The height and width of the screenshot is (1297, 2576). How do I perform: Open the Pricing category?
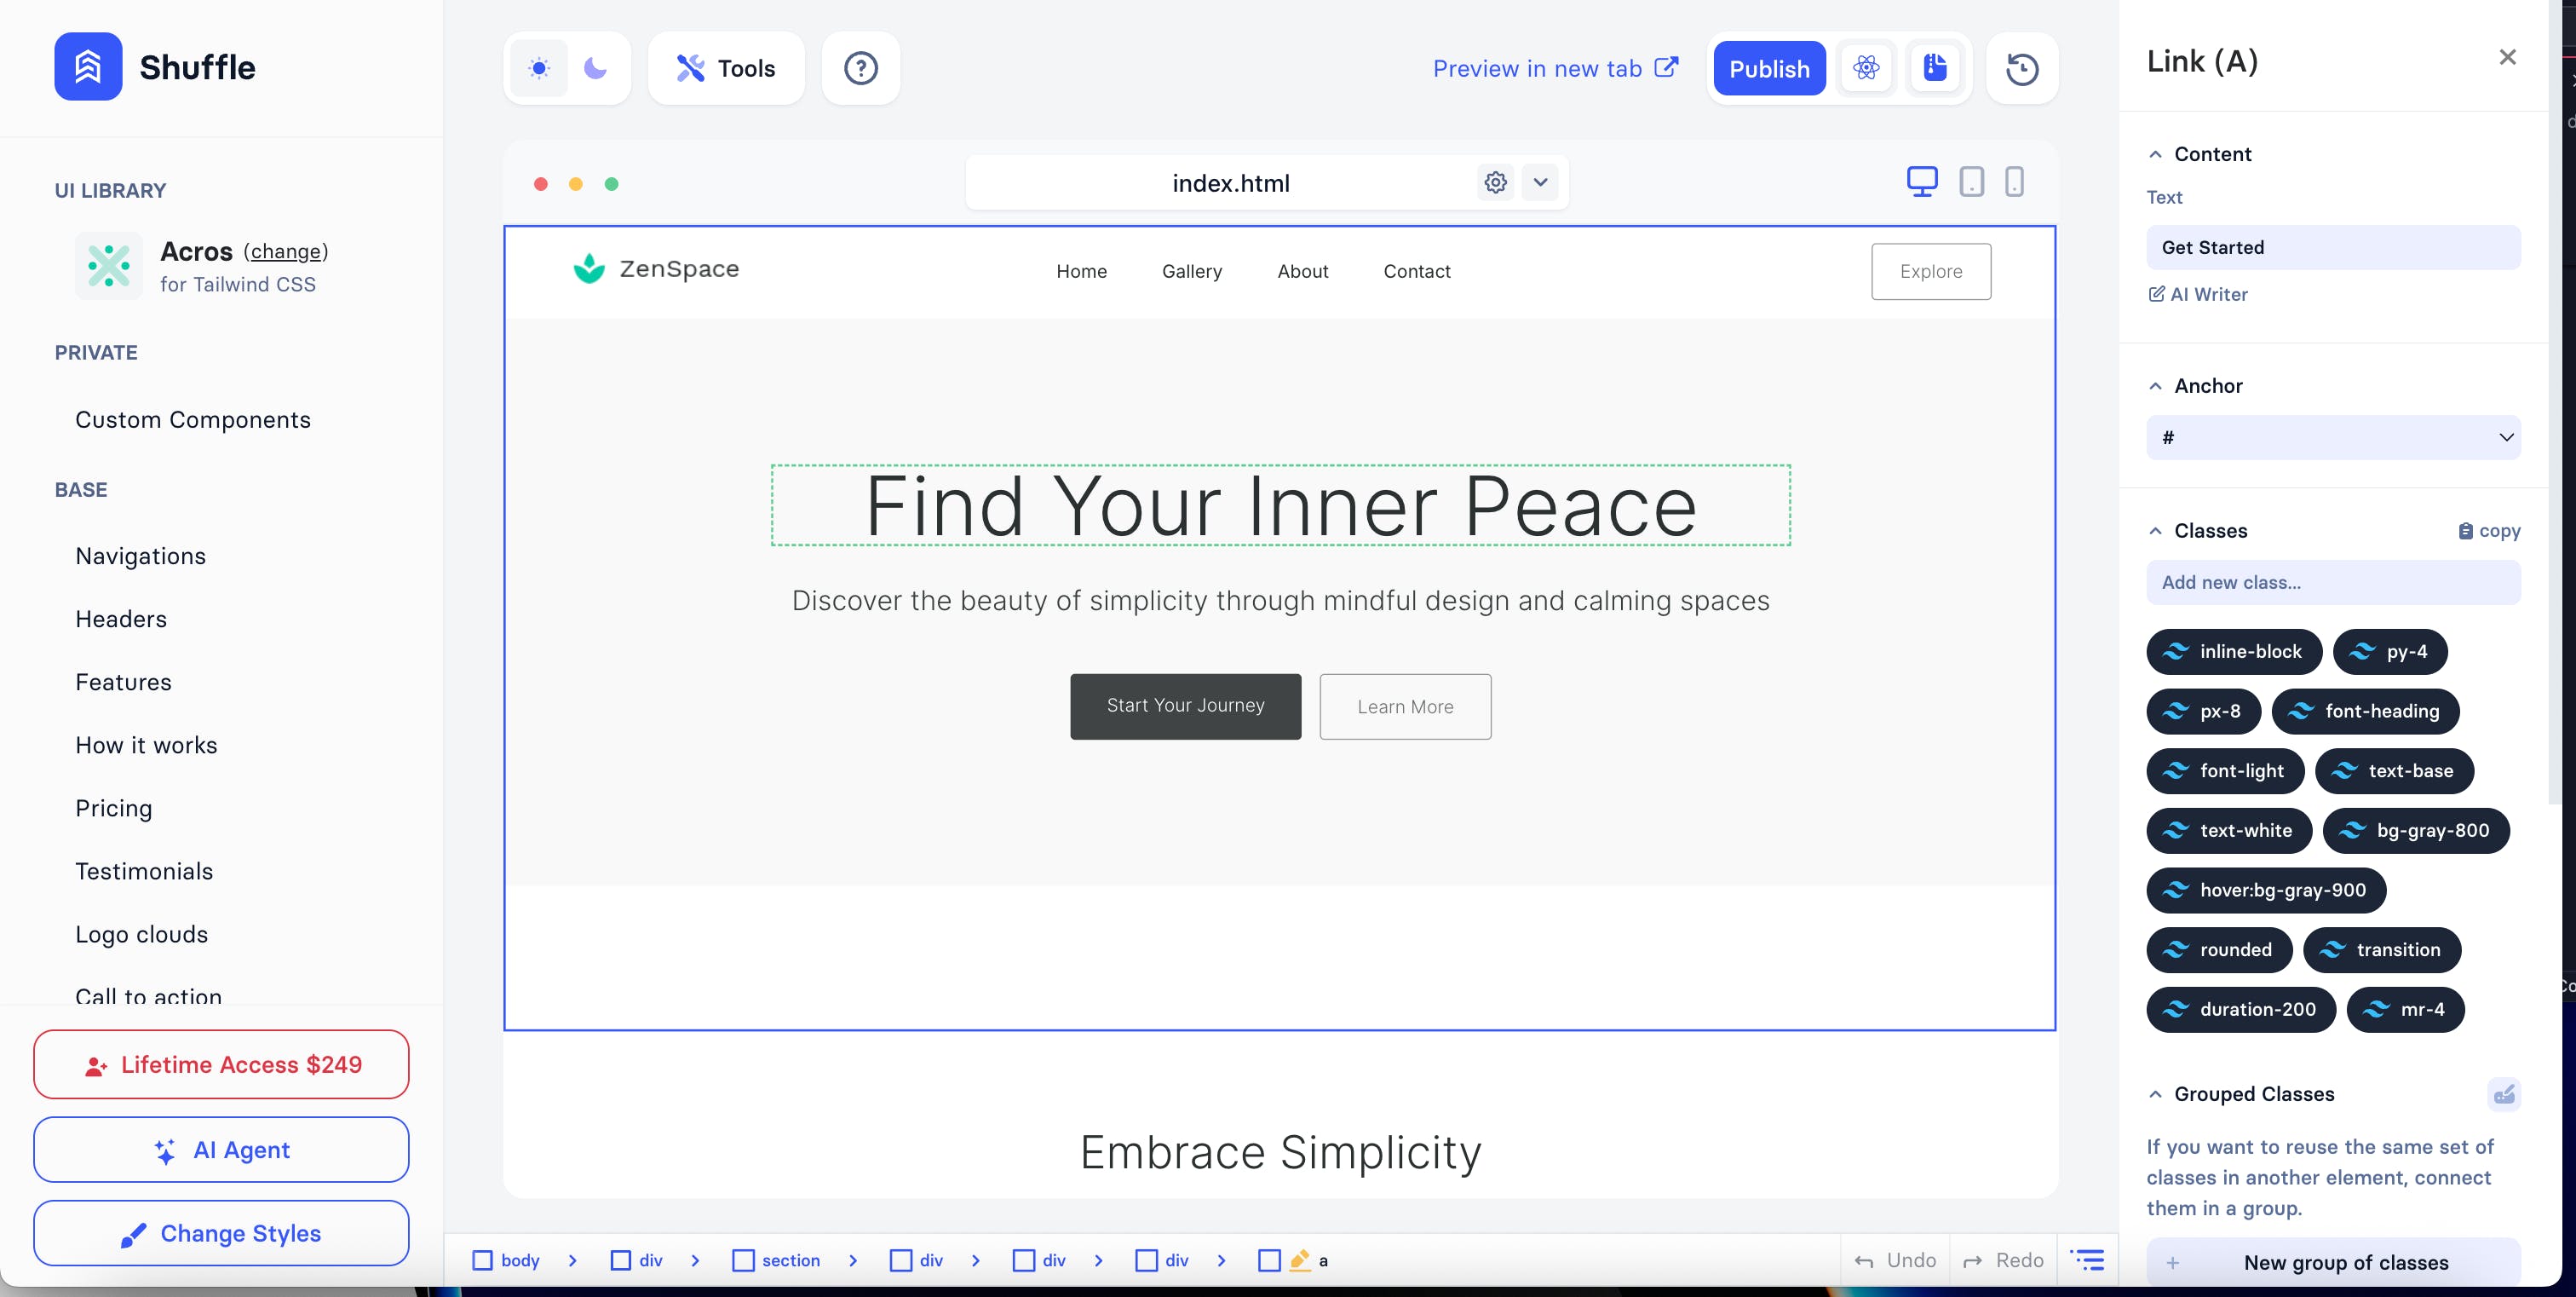(114, 807)
